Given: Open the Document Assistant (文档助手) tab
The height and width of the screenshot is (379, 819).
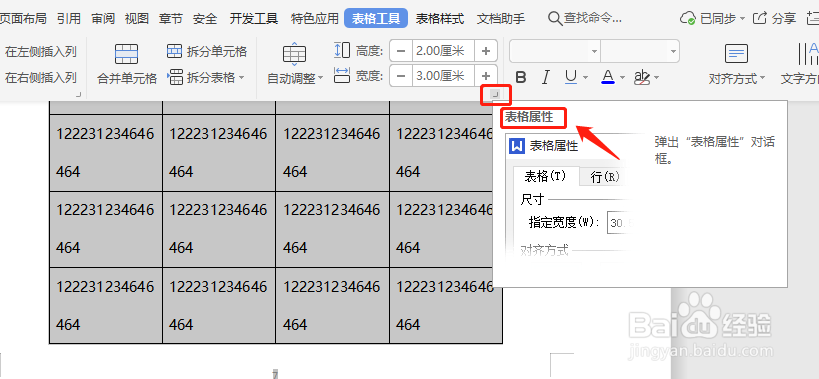Looking at the screenshot, I should tap(501, 19).
